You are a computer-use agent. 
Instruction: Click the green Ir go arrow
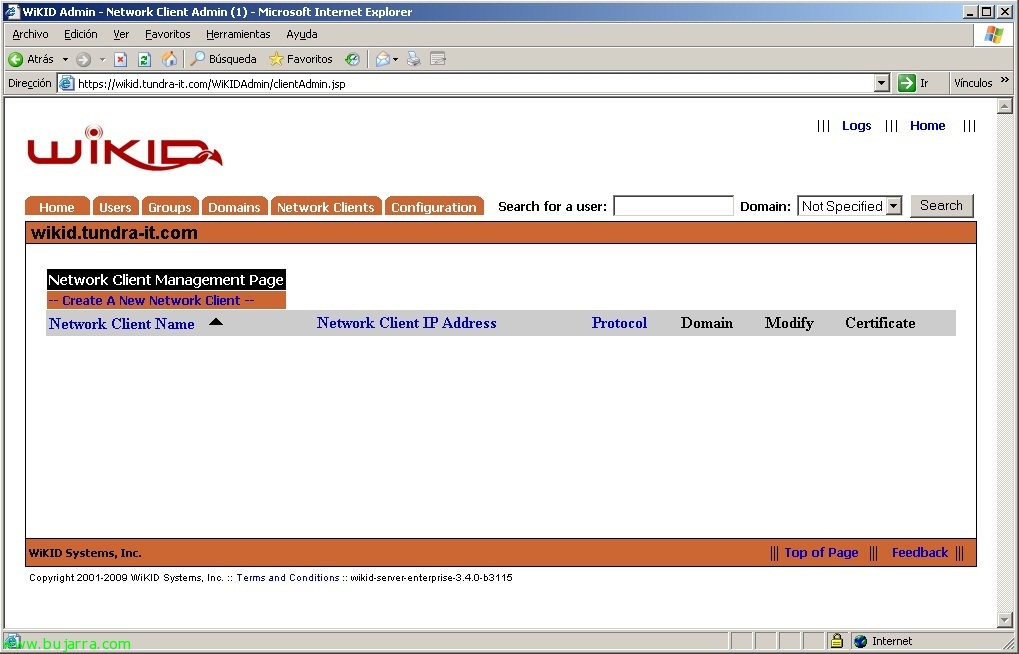(x=907, y=83)
